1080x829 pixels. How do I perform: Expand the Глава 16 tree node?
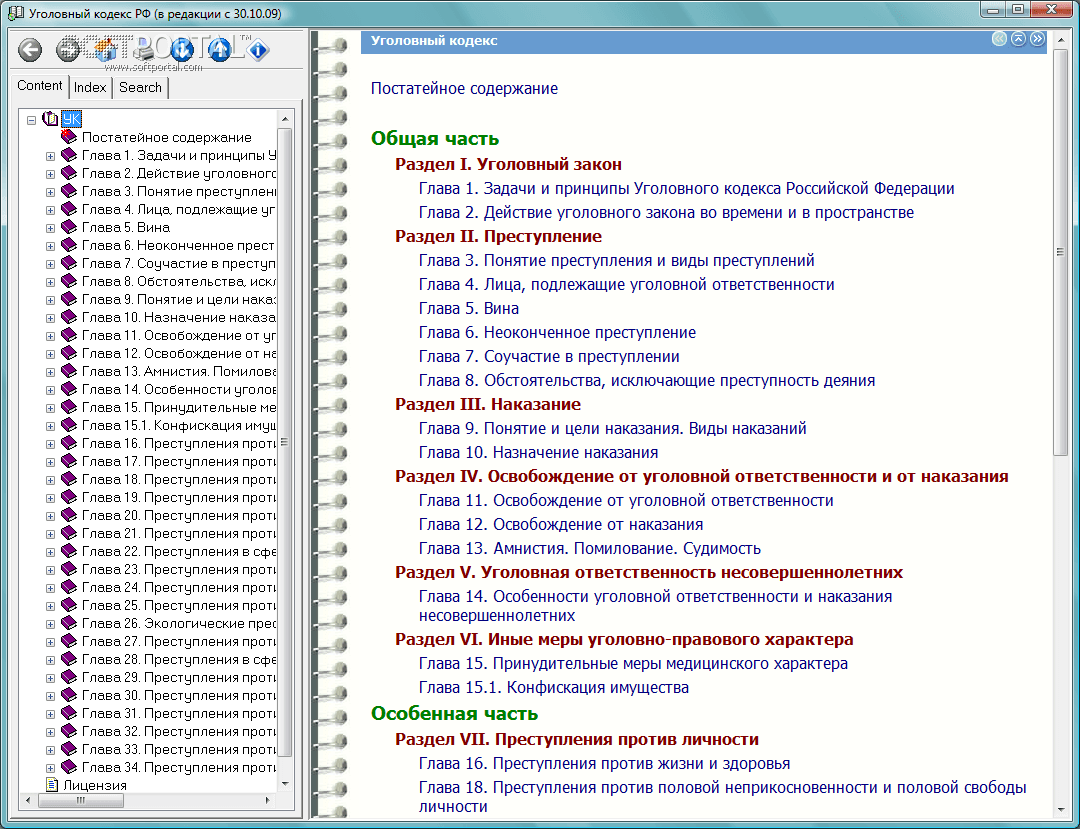(x=50, y=444)
